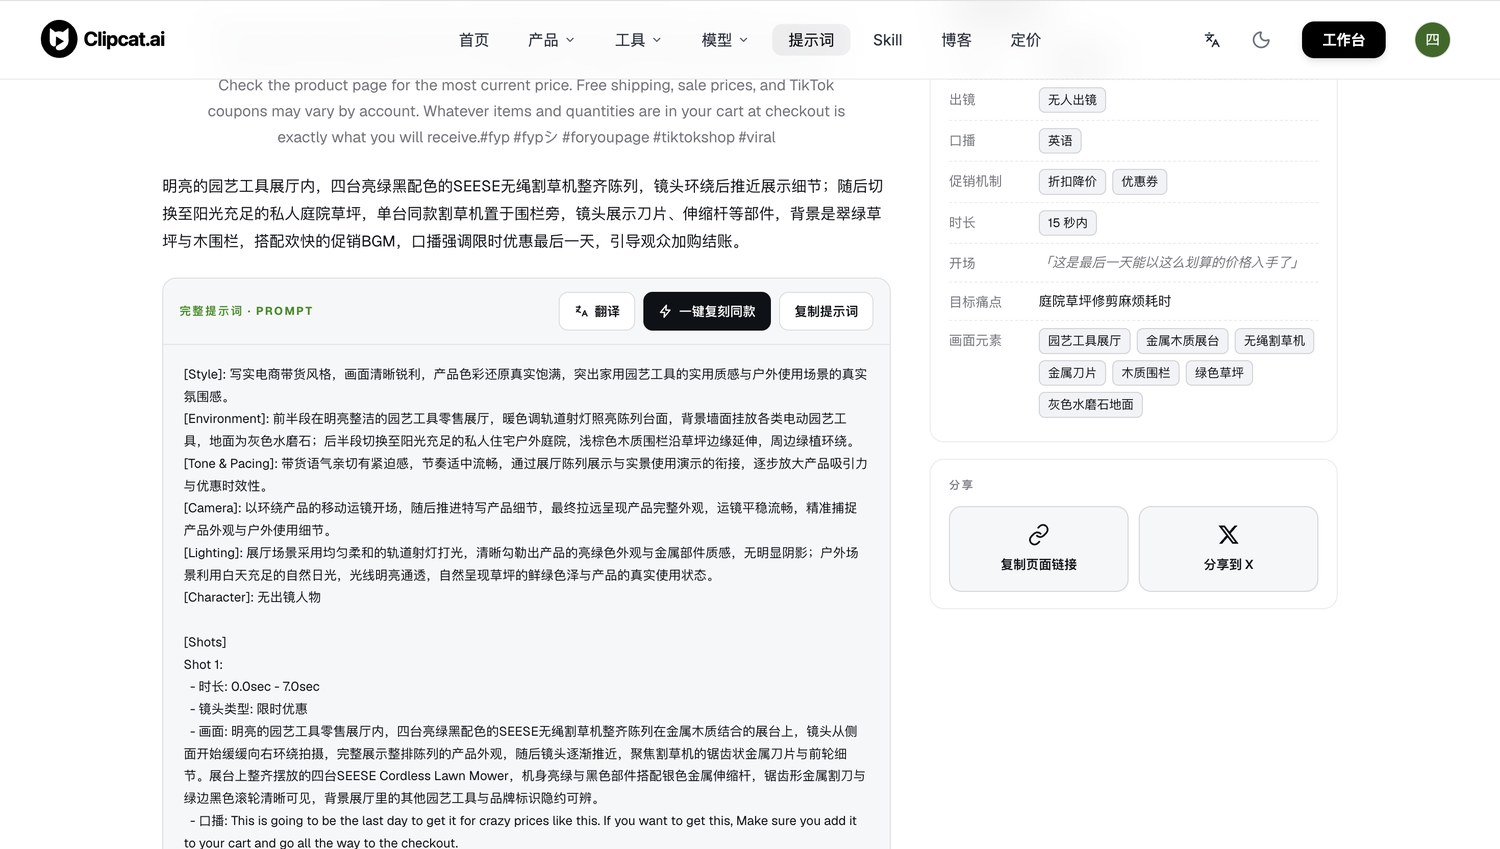Click the [Shots] line in prompt
Image resolution: width=1500 pixels, height=849 pixels.
[205, 642]
